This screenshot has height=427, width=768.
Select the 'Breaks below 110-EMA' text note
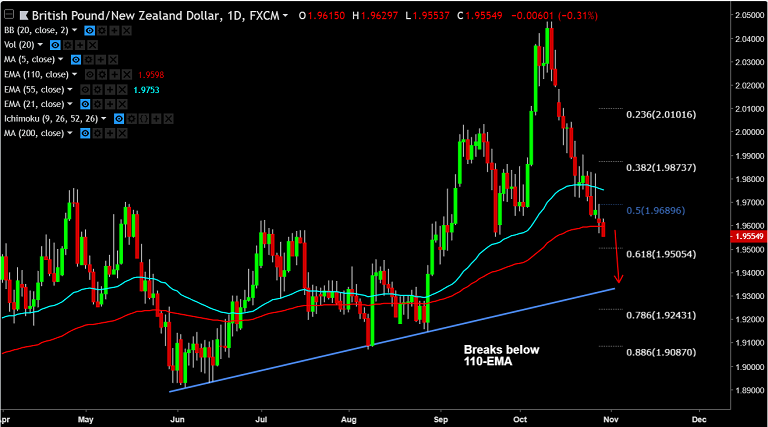pyautogui.click(x=501, y=356)
